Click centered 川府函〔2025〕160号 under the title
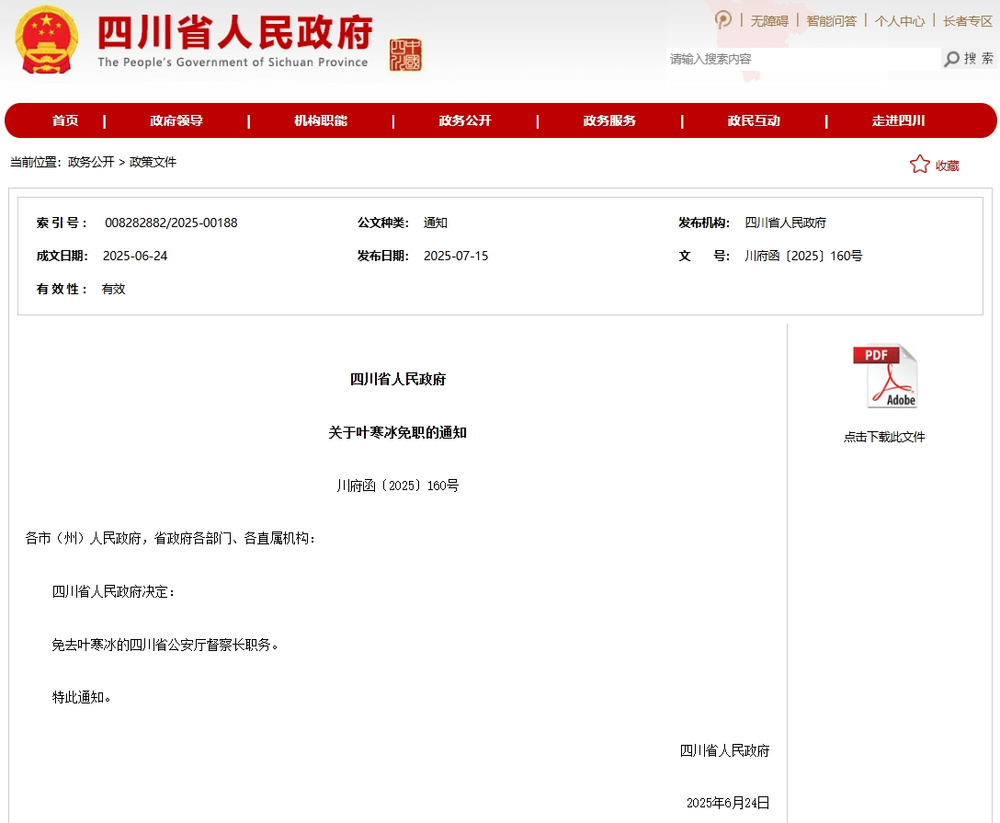This screenshot has width=1000, height=823. (398, 486)
